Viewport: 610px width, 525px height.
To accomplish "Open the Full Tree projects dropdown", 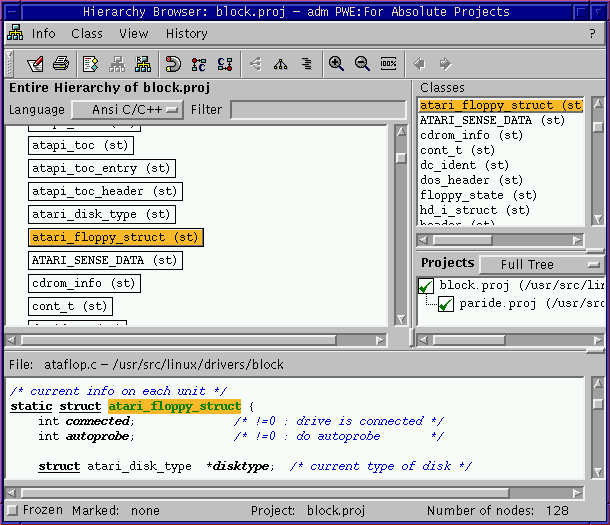I will (540, 265).
